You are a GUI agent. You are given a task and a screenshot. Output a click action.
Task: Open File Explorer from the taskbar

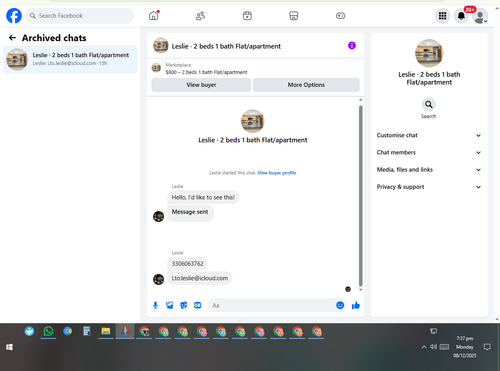pos(106,331)
